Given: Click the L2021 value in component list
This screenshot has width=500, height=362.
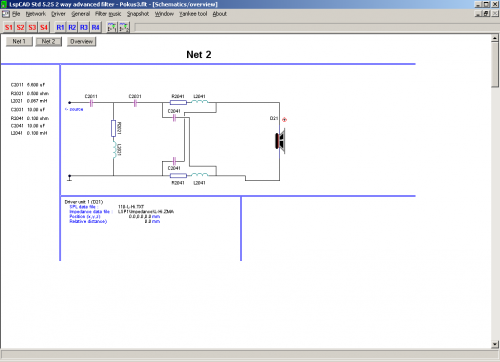Looking at the screenshot, I should click(x=37, y=101).
